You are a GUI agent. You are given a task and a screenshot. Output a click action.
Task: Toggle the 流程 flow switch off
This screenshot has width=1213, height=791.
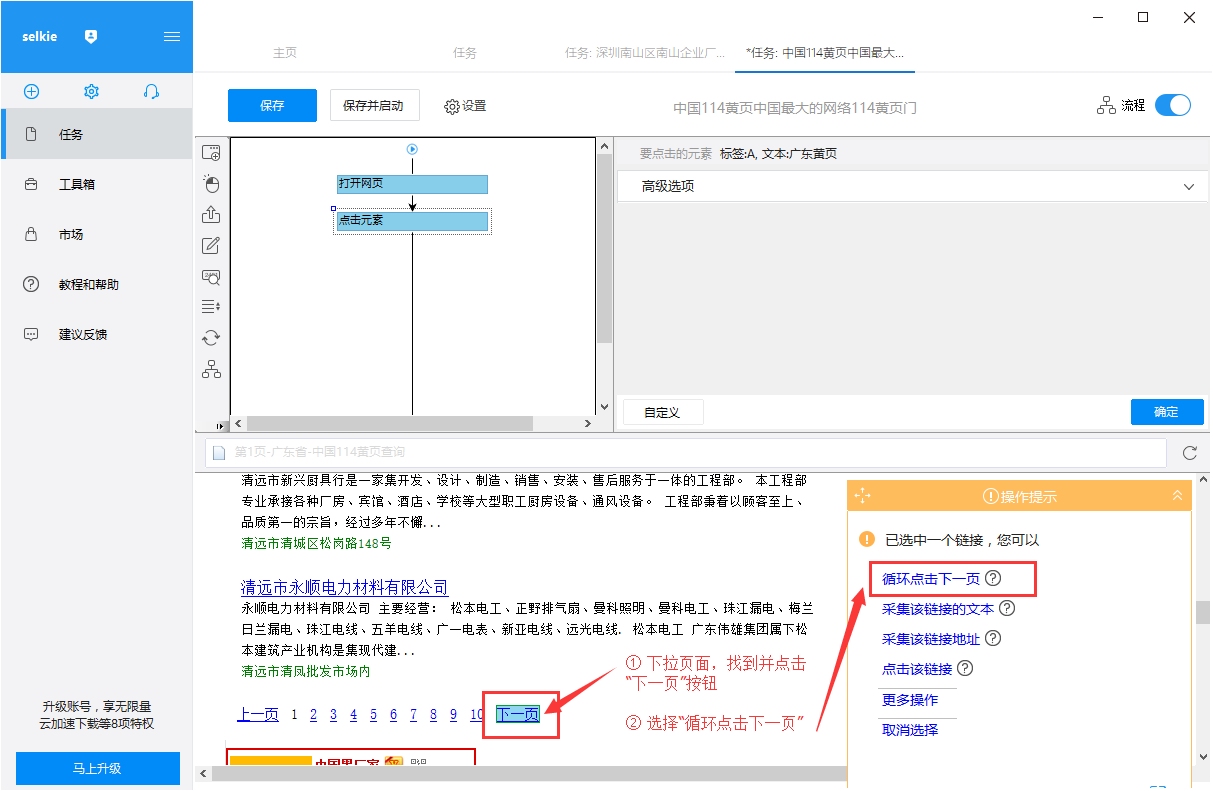pyautogui.click(x=1172, y=104)
